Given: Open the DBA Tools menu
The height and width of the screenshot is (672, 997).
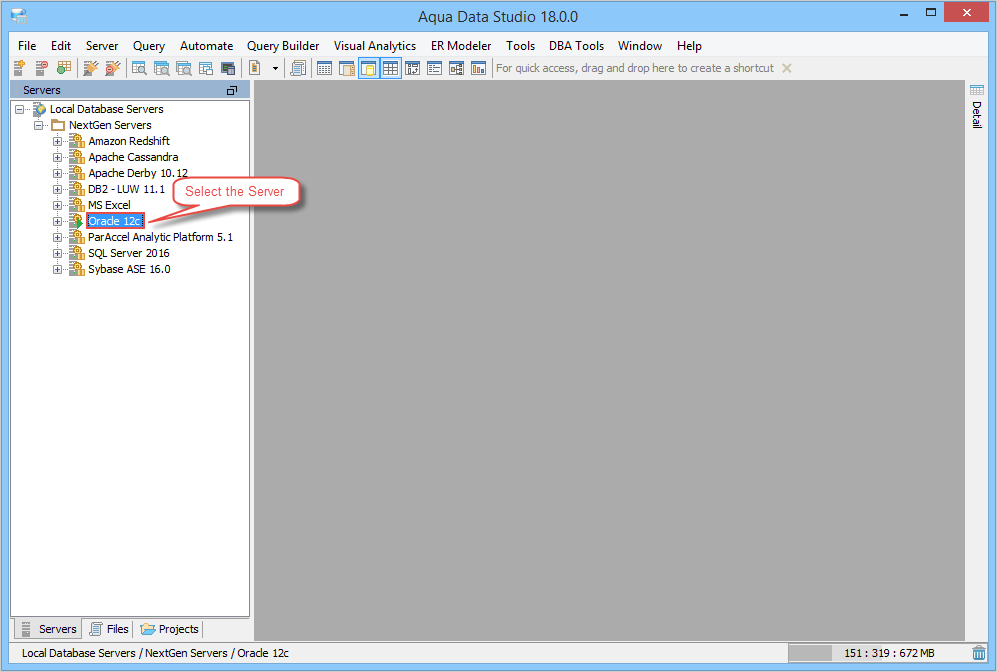Looking at the screenshot, I should coord(577,46).
